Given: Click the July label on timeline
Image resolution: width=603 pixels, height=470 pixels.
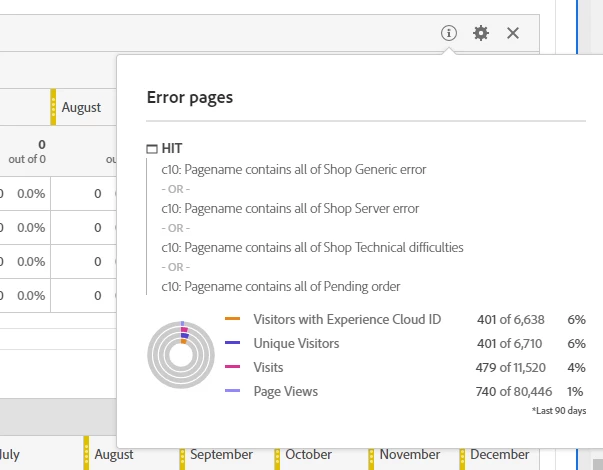Looking at the screenshot, I should (x=9, y=455).
